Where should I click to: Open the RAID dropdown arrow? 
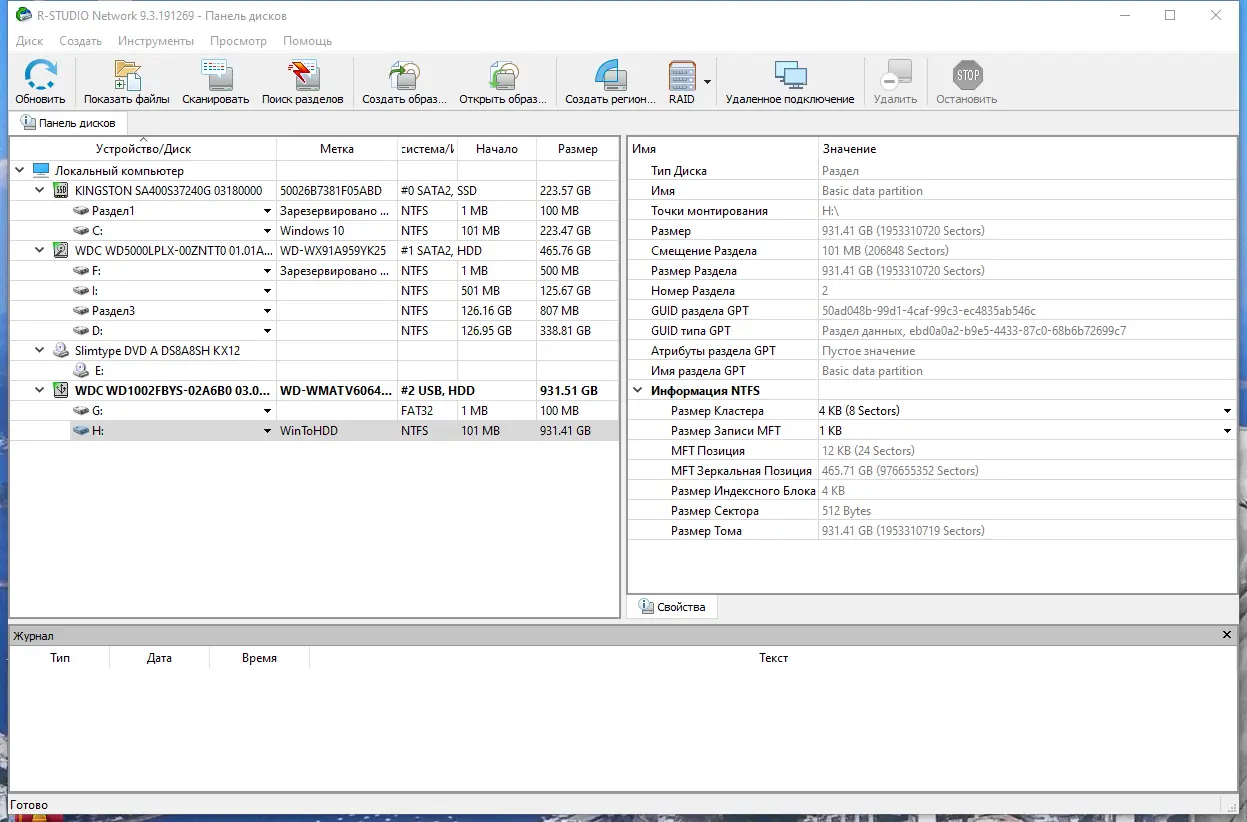pyautogui.click(x=707, y=82)
